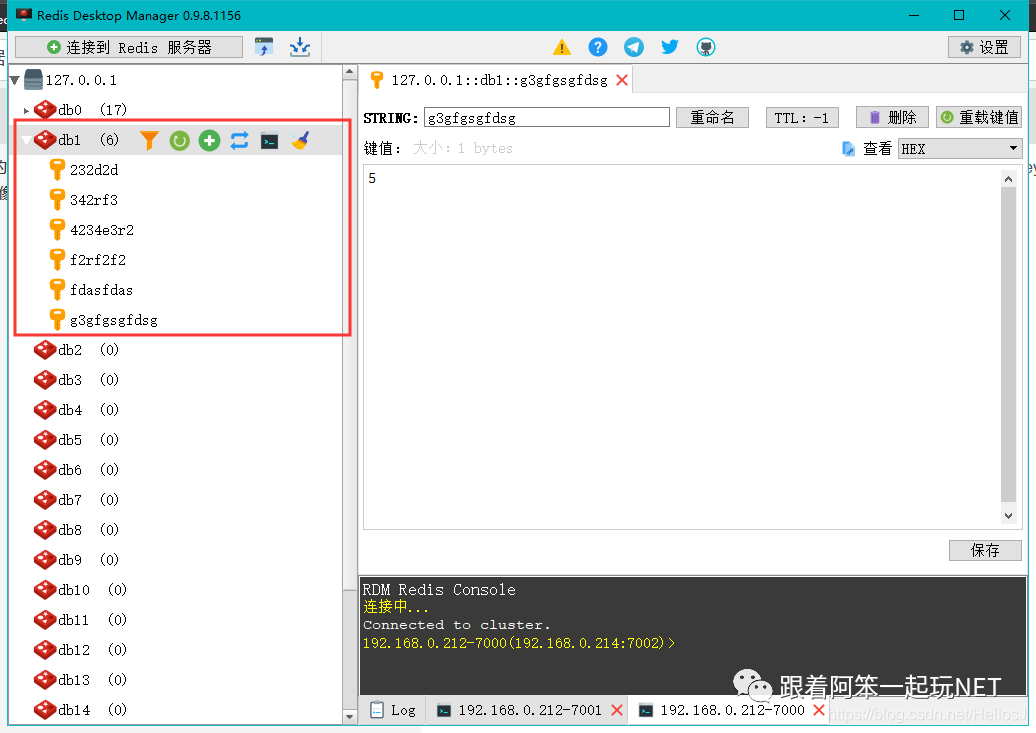The image size is (1036, 733).
Task: Click the import connections icon
Action: coord(264,47)
